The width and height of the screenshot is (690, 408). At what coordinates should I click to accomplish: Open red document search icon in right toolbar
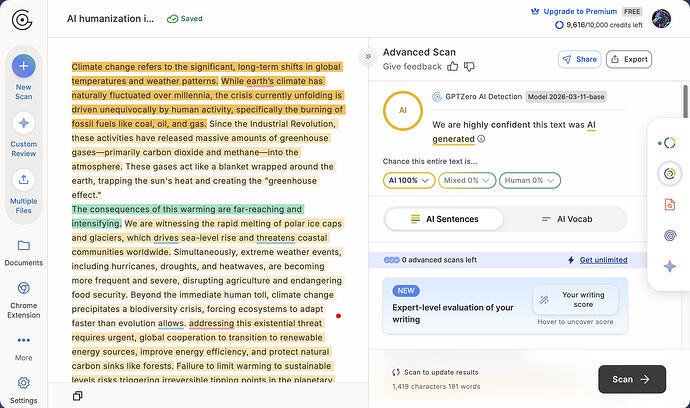point(669,204)
